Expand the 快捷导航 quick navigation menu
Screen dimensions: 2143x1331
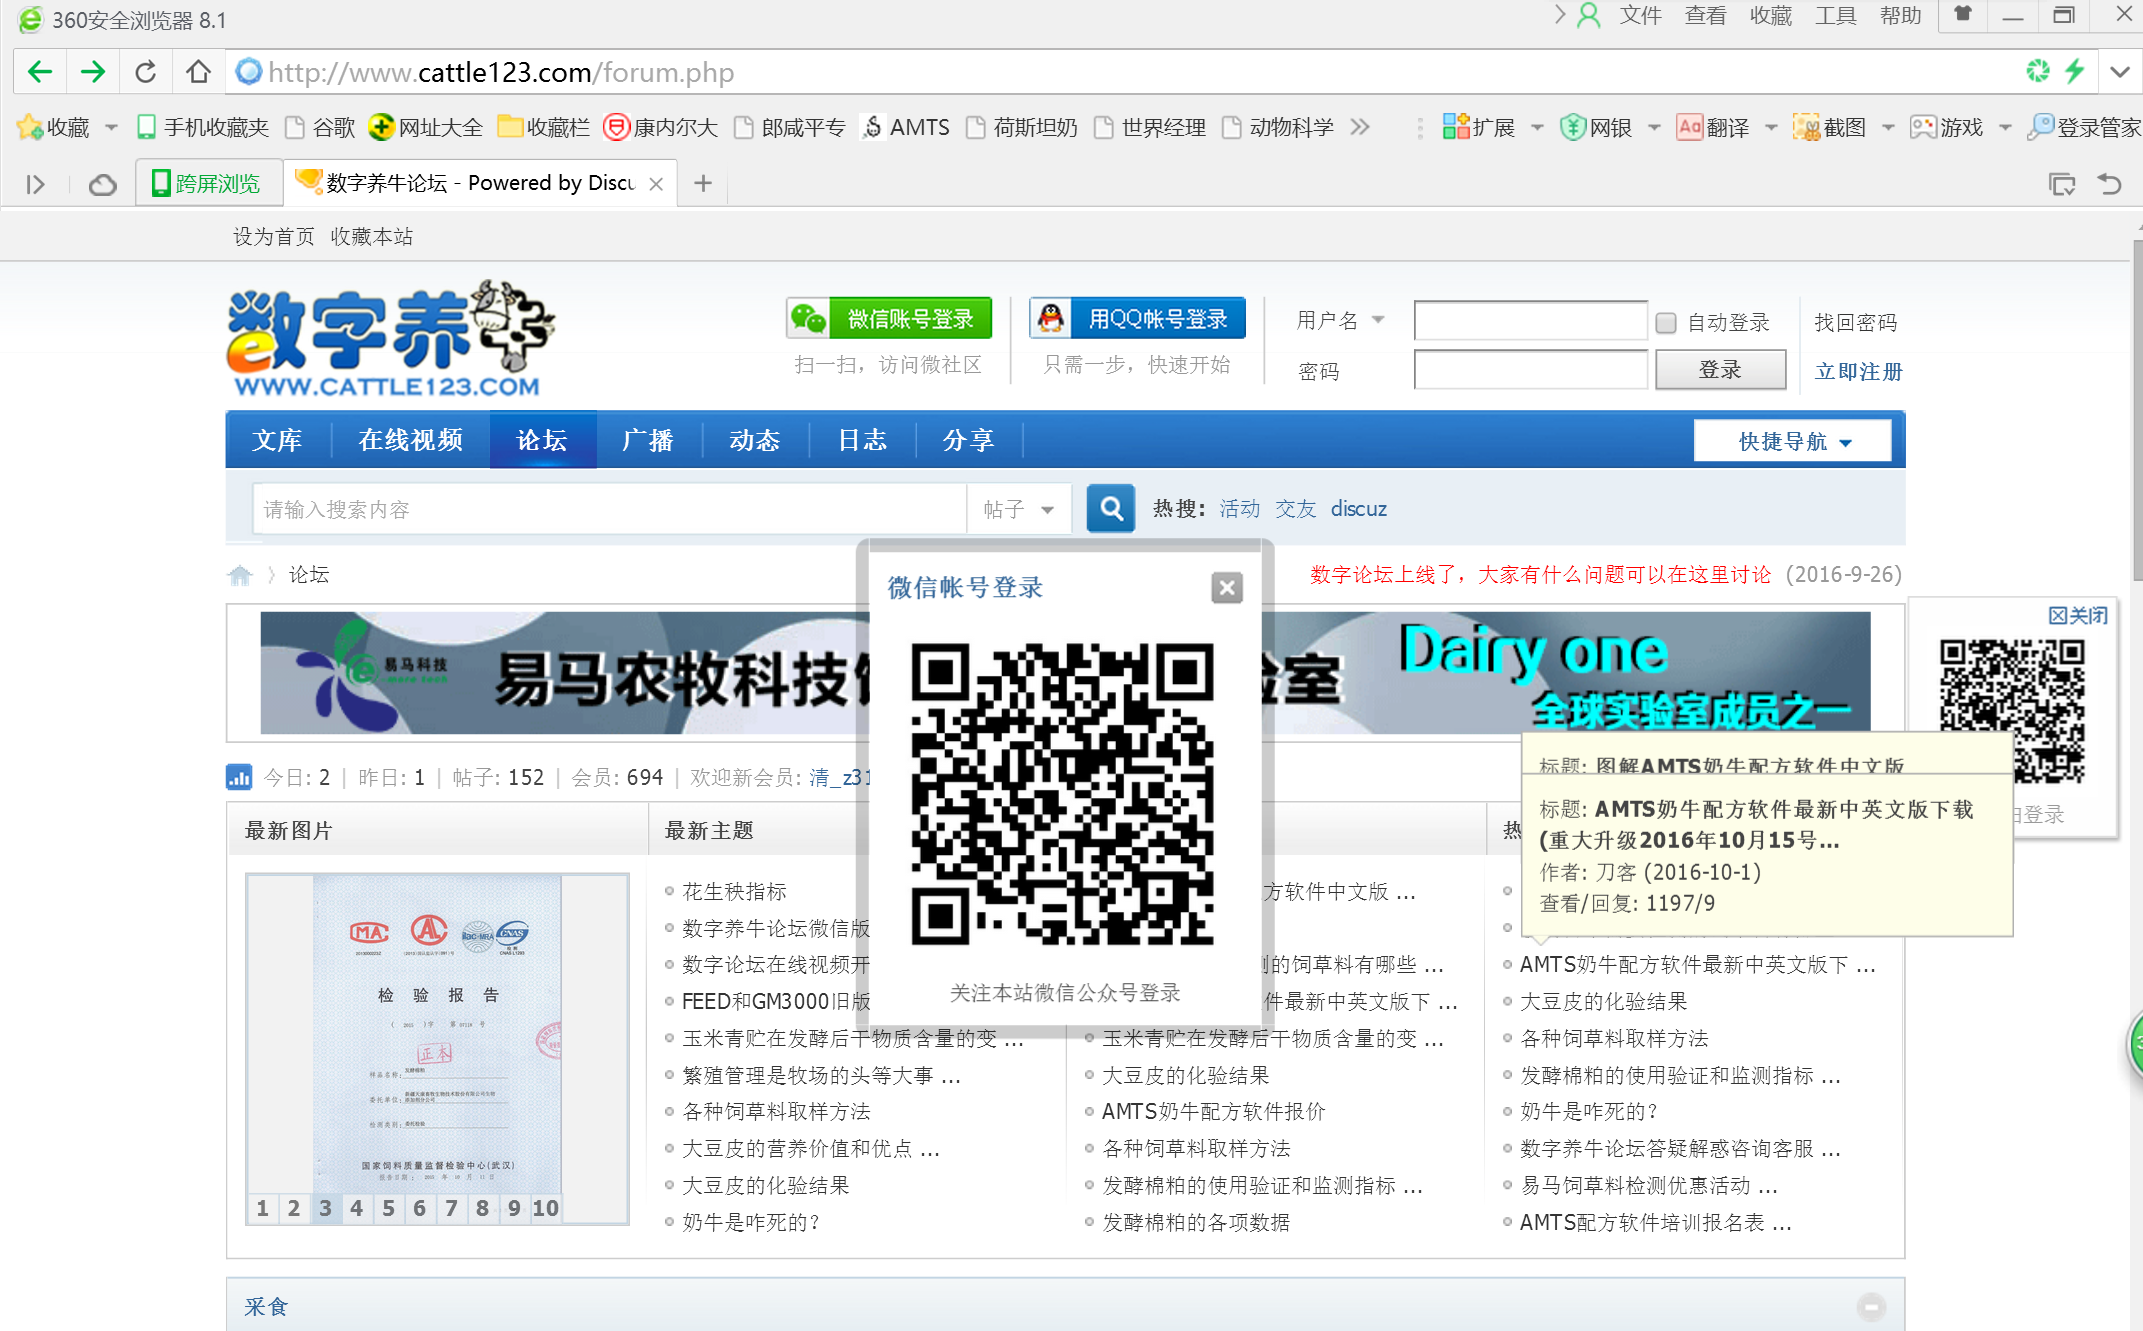click(x=1793, y=441)
